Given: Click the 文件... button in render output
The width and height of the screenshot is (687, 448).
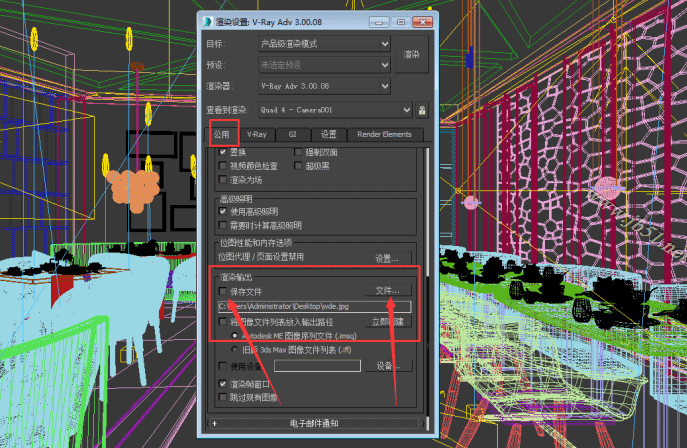Looking at the screenshot, I should pos(386,290).
